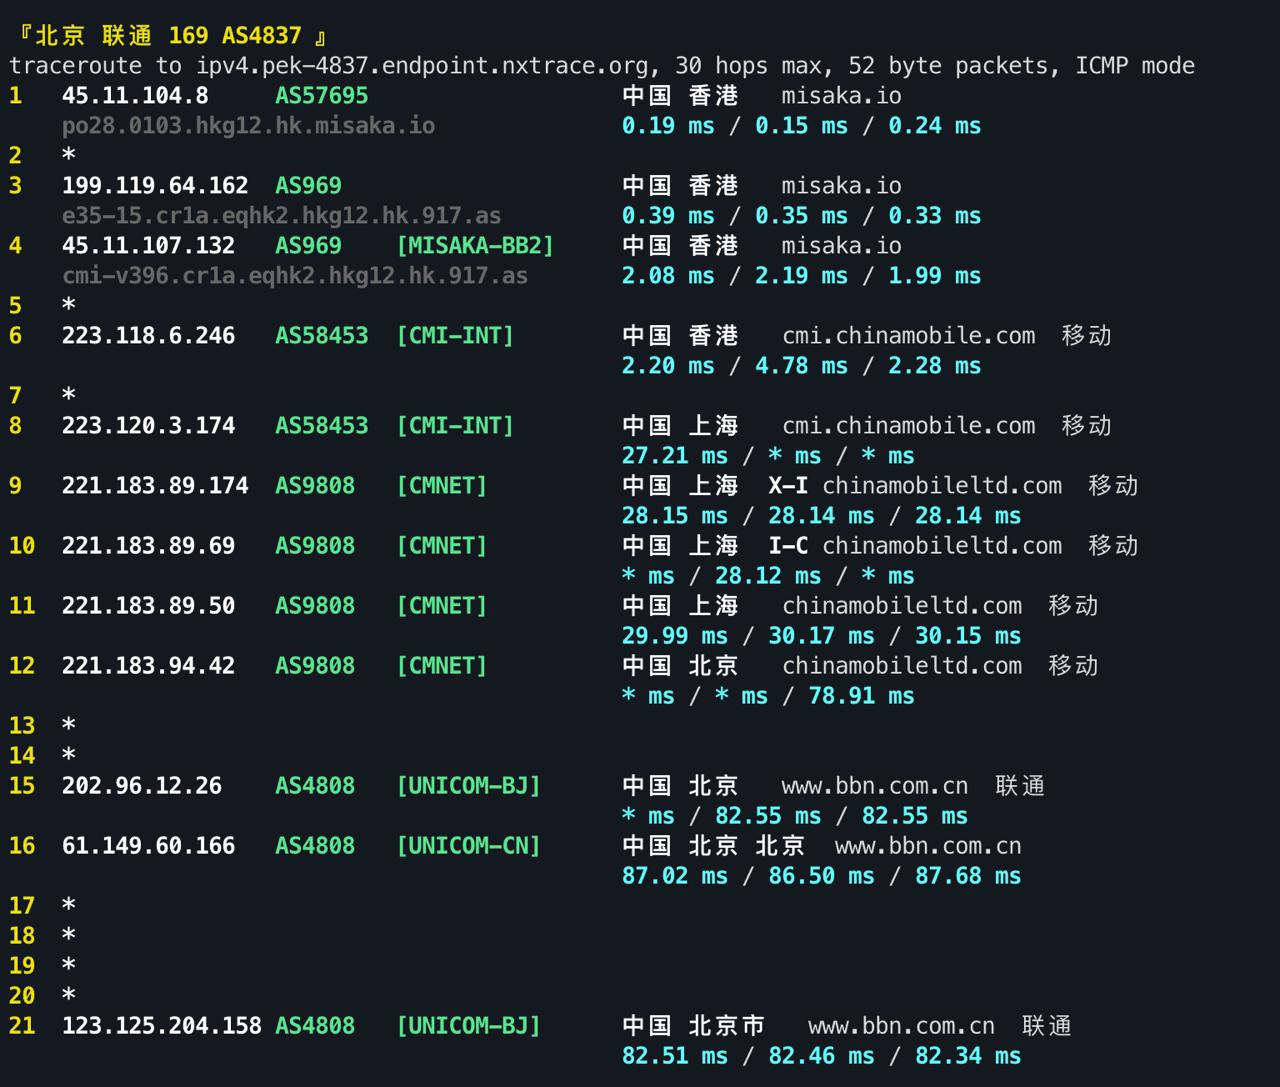Select the AS57695 label on hop 1

click(x=322, y=95)
